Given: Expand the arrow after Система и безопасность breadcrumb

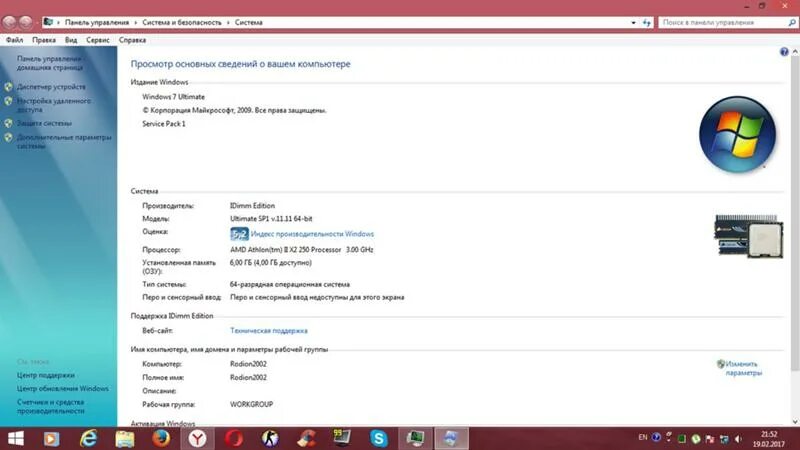Looking at the screenshot, I should pos(228,22).
